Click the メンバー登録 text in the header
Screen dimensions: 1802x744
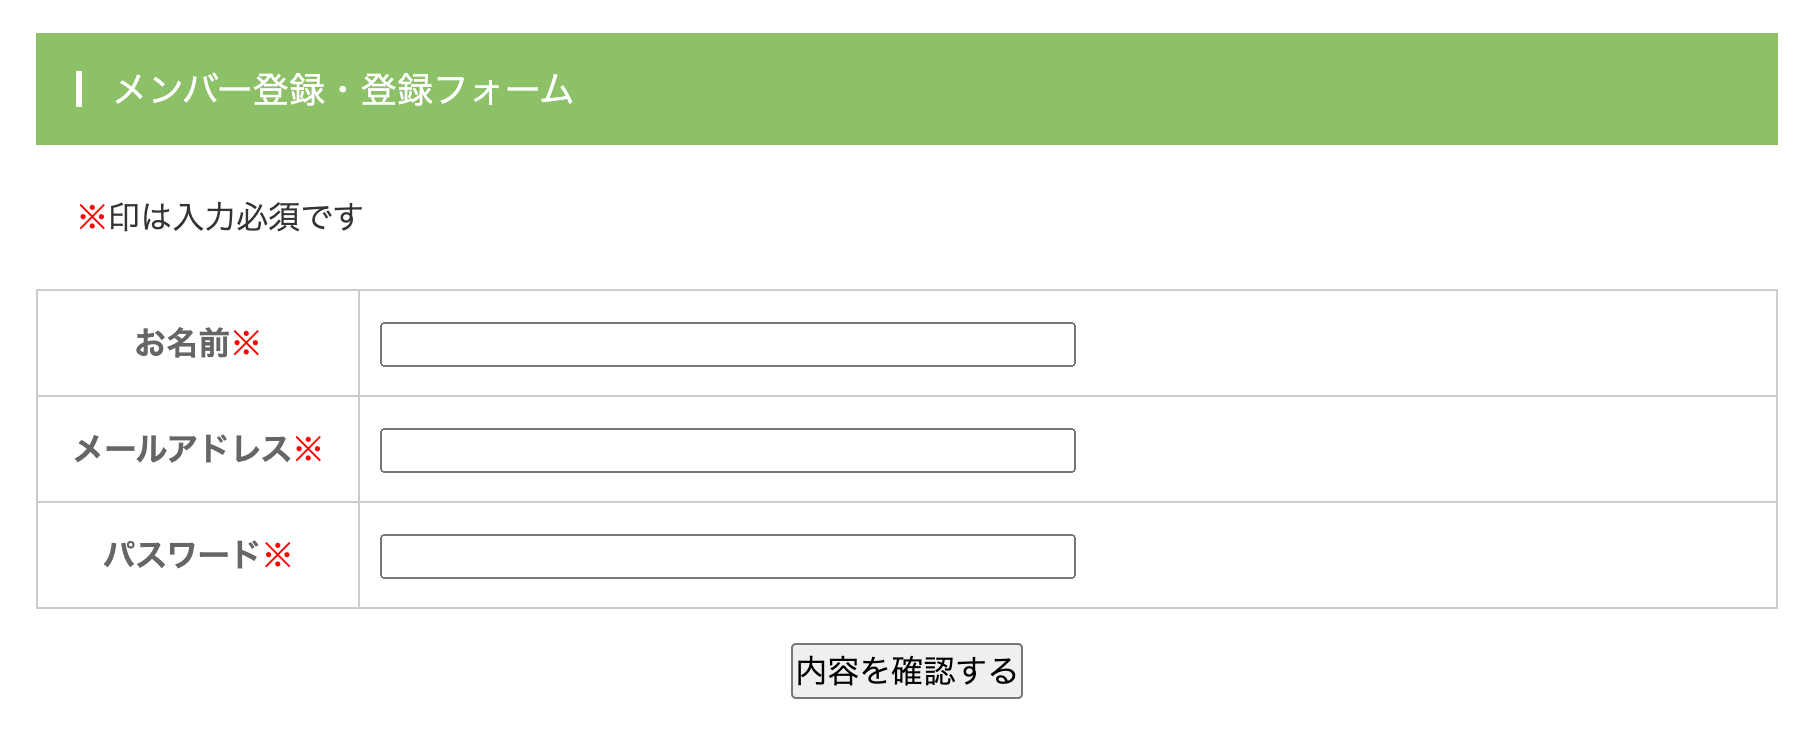coord(219,90)
